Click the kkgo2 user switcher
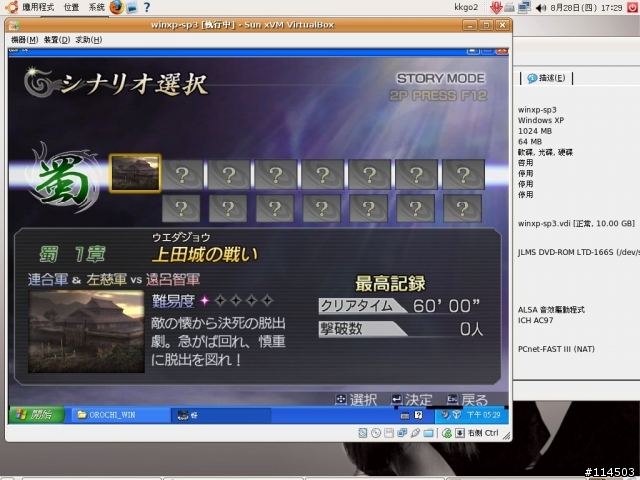The width and height of the screenshot is (640, 480). [x=466, y=7]
